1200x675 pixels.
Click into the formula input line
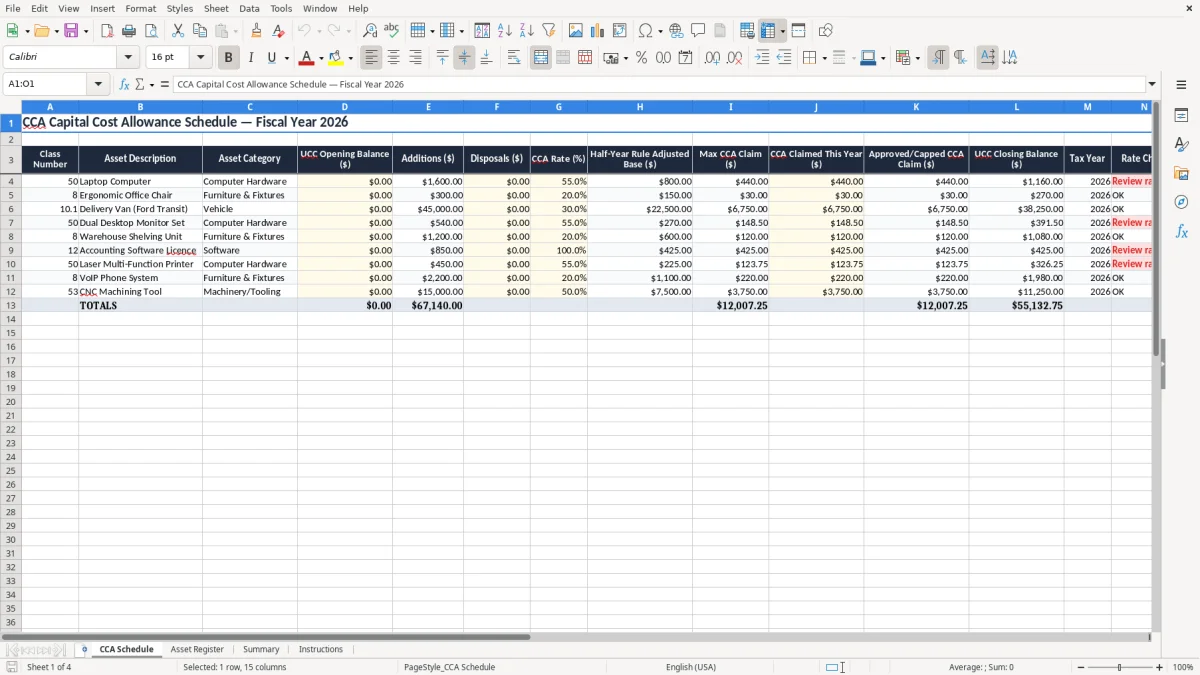click(x=660, y=85)
